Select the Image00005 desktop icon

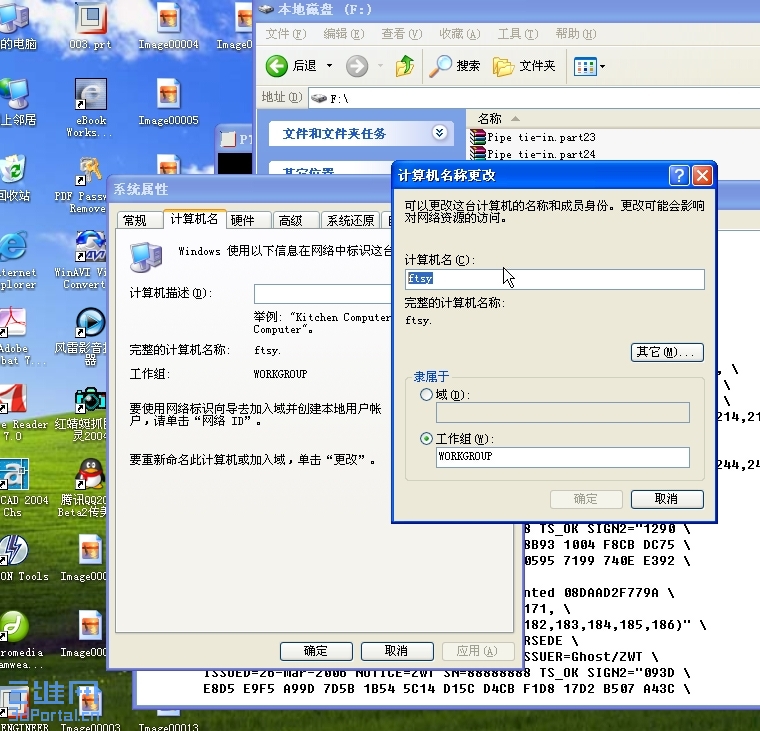[168, 103]
